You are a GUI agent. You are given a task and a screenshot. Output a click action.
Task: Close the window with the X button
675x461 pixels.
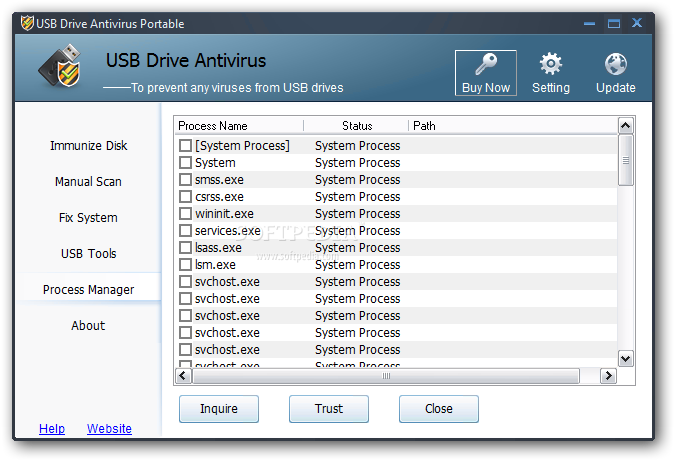point(637,22)
